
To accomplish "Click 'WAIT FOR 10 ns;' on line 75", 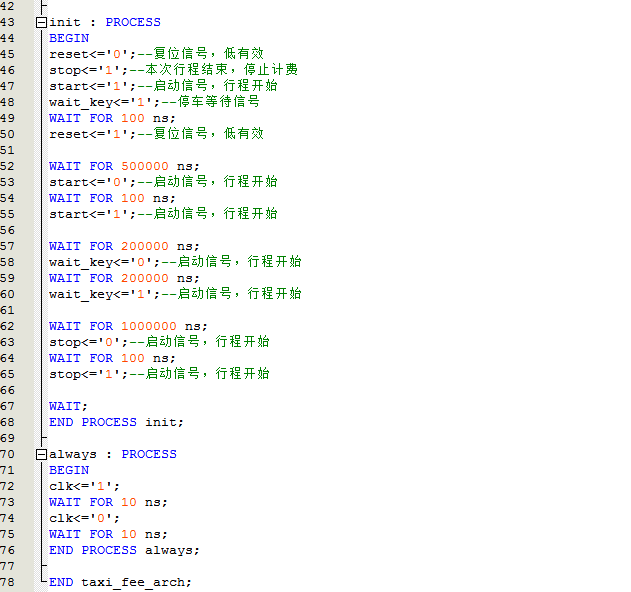I will coord(108,534).
